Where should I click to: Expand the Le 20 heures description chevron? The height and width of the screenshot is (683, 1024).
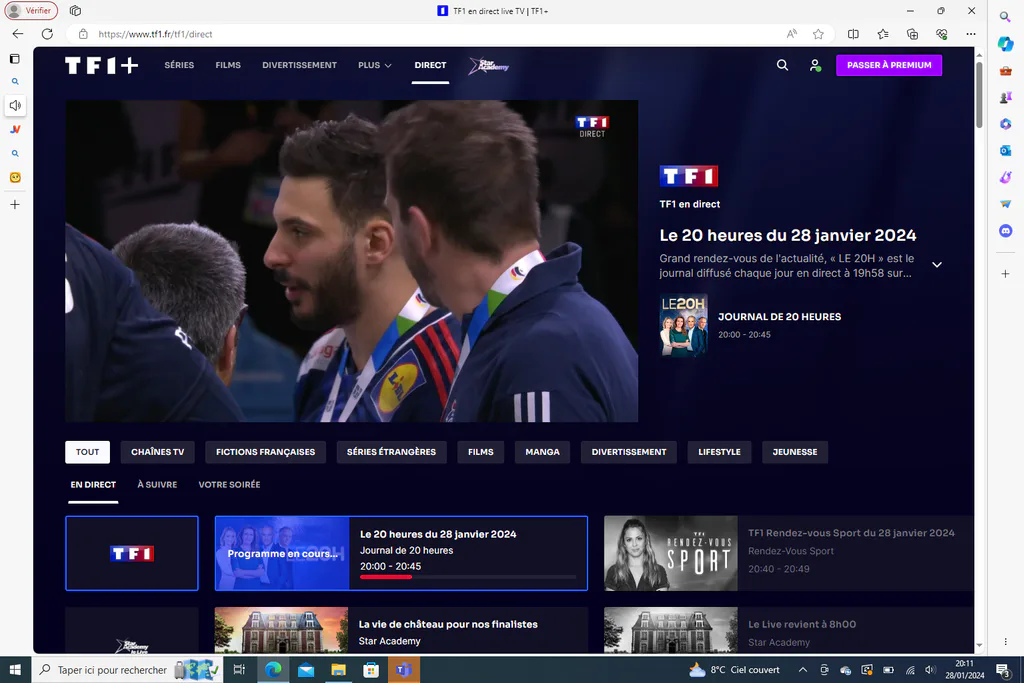(x=936, y=264)
